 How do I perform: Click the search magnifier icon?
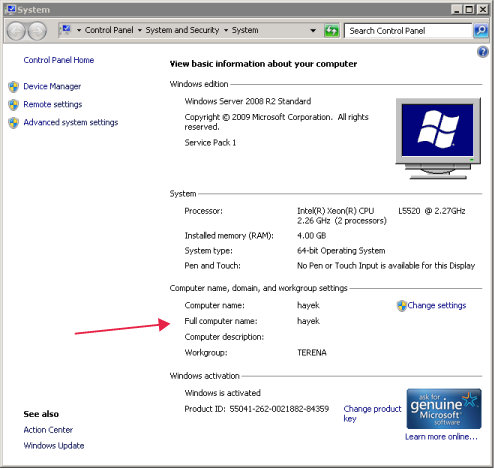481,31
